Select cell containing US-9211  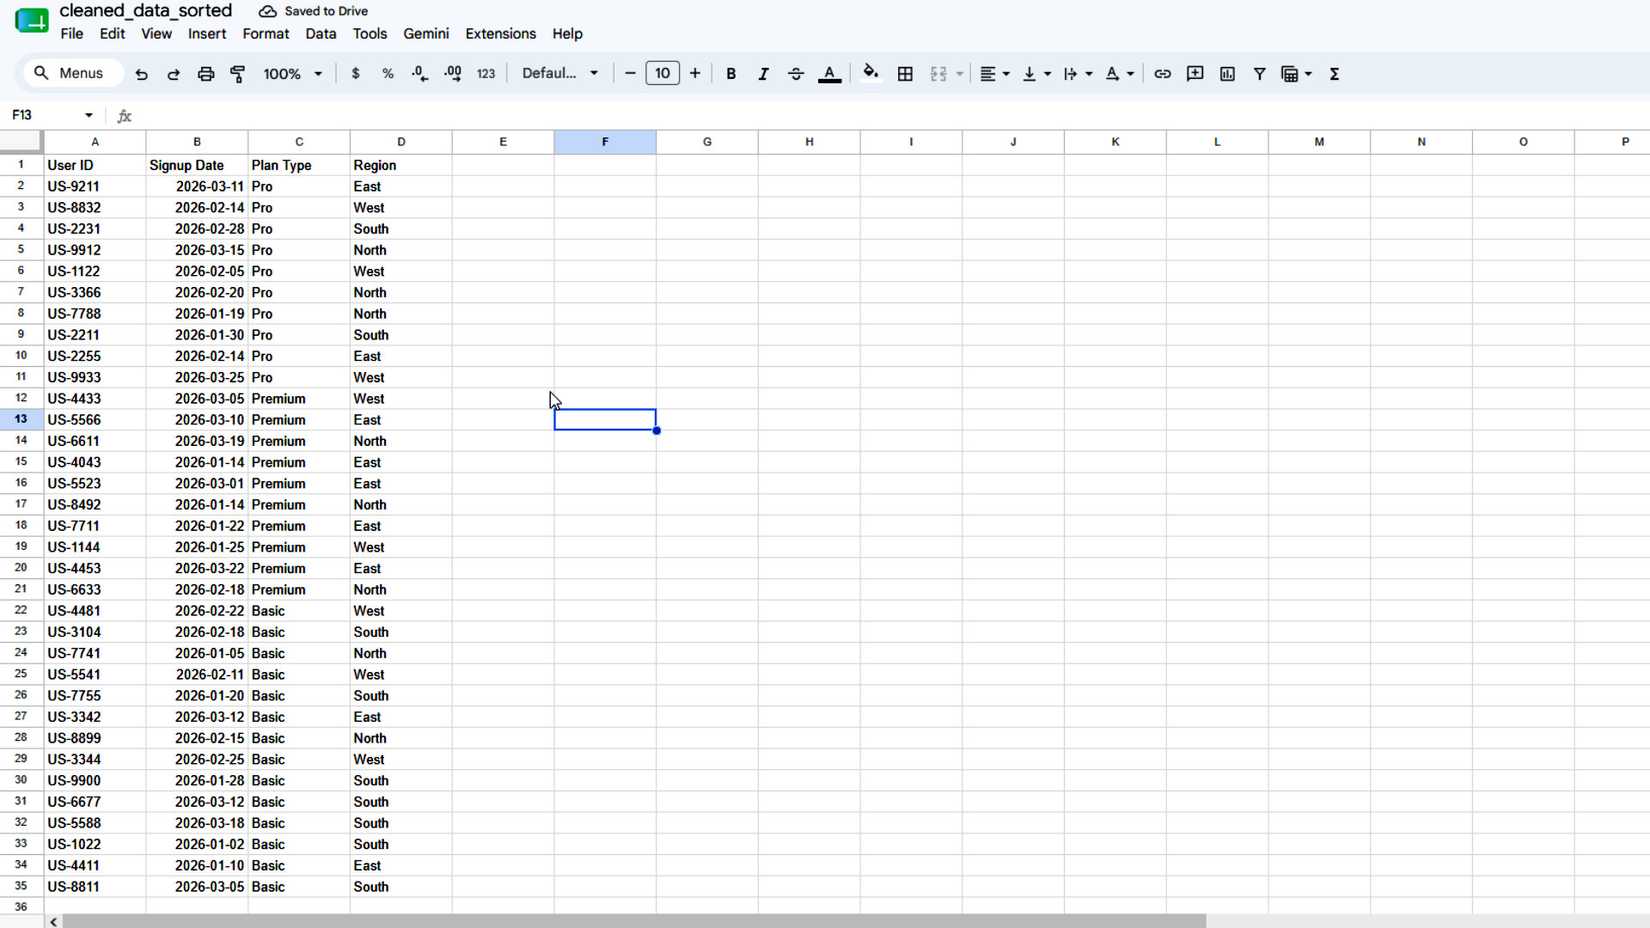click(95, 187)
